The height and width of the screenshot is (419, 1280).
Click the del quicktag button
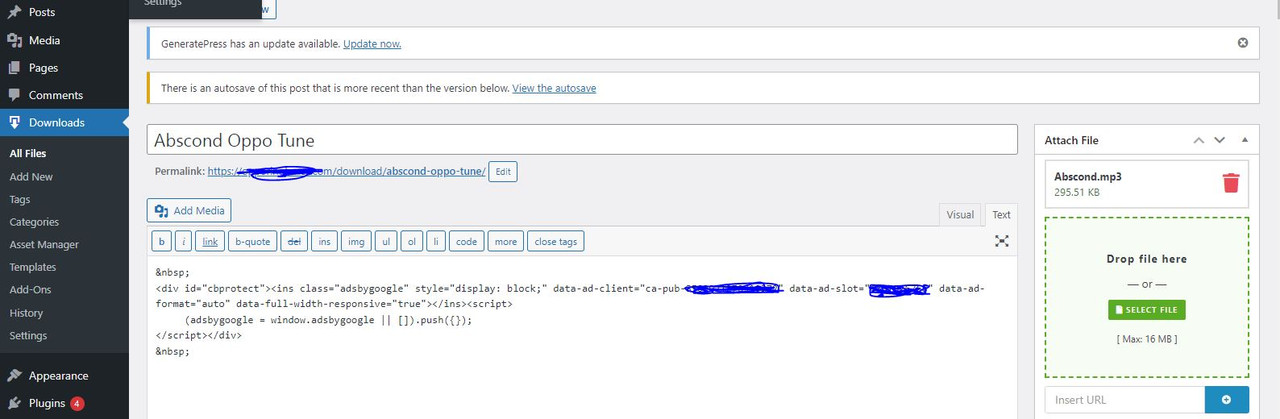click(294, 241)
